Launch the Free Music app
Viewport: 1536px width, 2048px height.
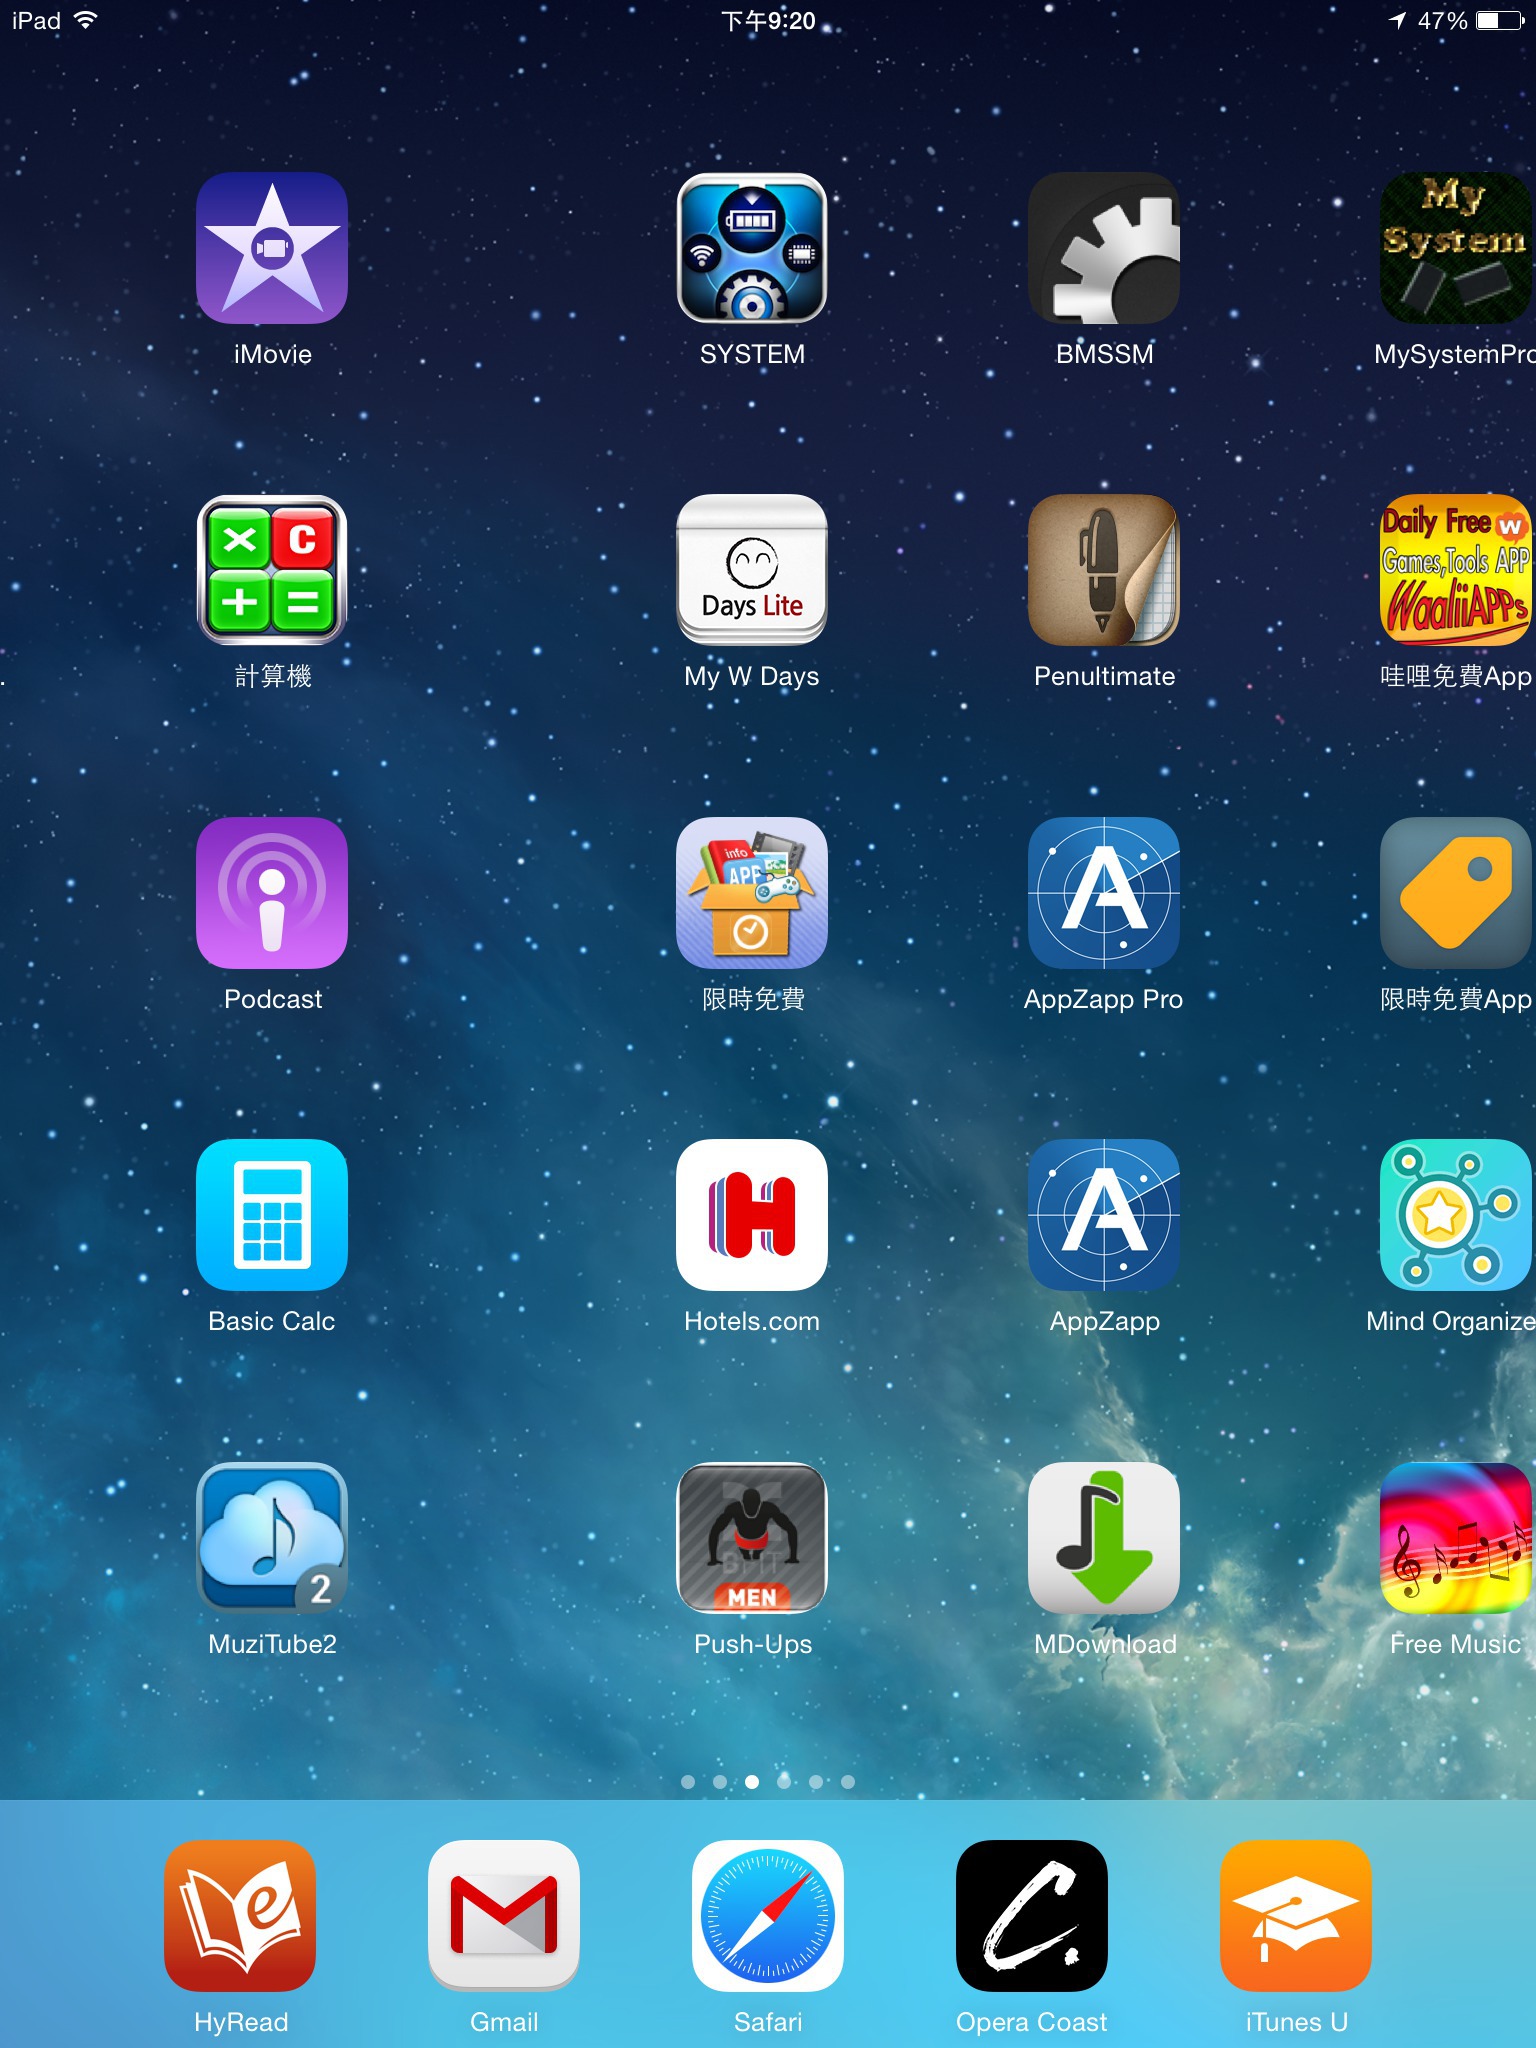click(x=1456, y=1538)
